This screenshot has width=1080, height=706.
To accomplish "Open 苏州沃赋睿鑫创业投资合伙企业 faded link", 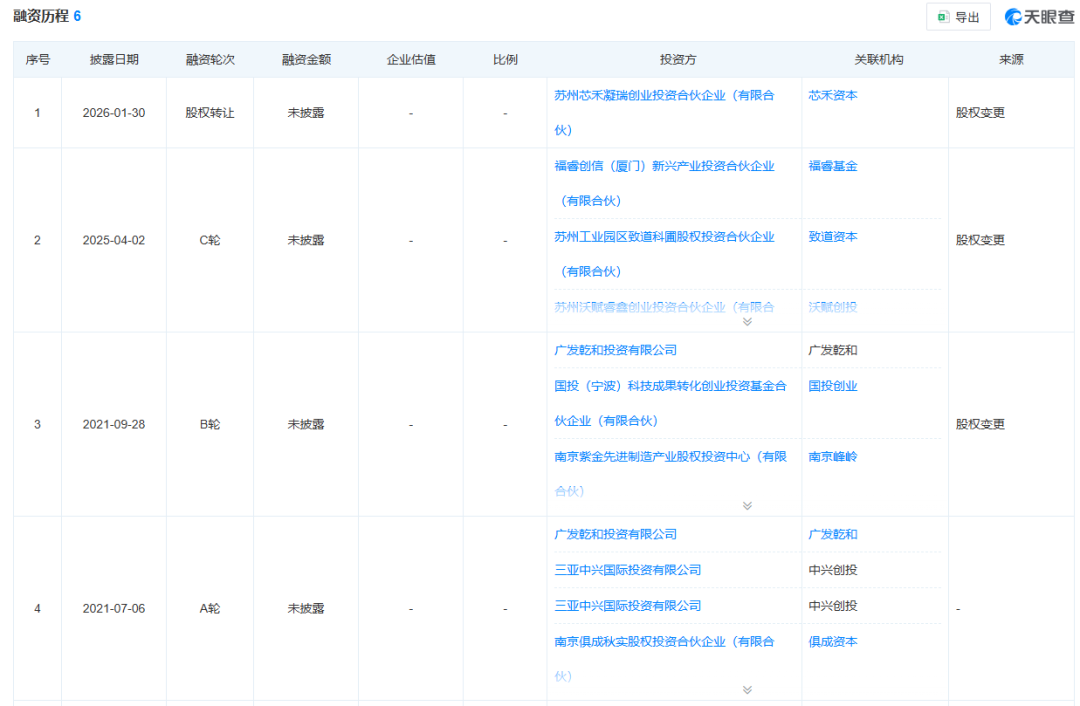I will point(664,307).
